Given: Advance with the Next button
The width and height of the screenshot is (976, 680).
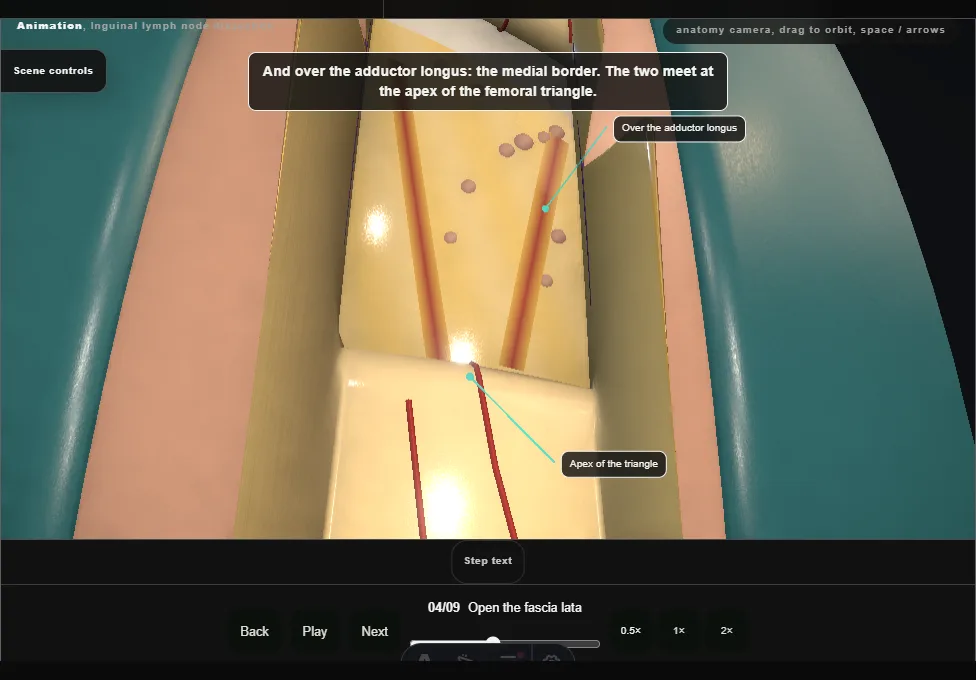Looking at the screenshot, I should 375,631.
